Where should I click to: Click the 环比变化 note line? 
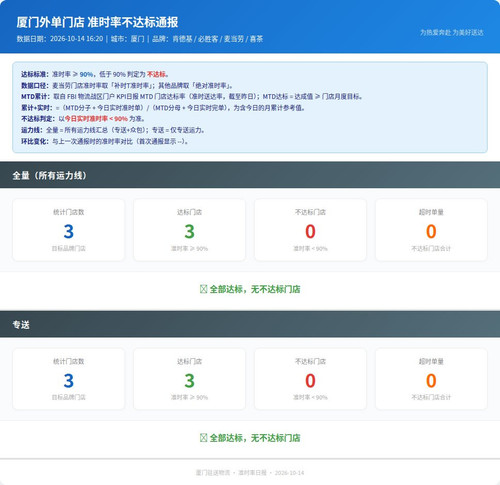click(x=105, y=141)
